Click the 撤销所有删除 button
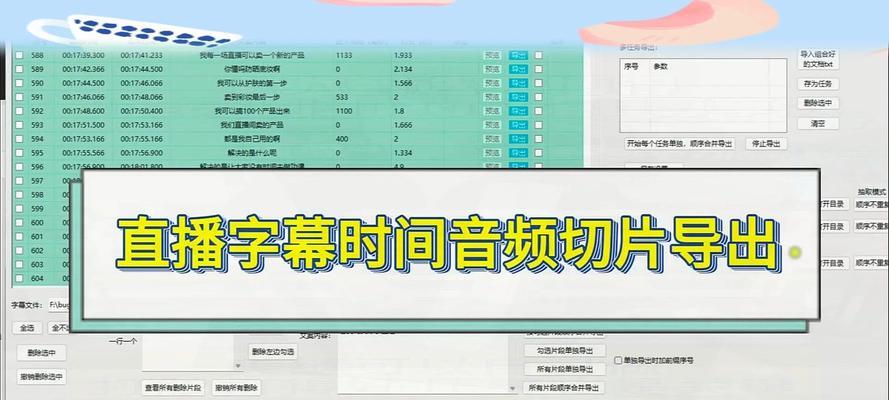 point(236,388)
